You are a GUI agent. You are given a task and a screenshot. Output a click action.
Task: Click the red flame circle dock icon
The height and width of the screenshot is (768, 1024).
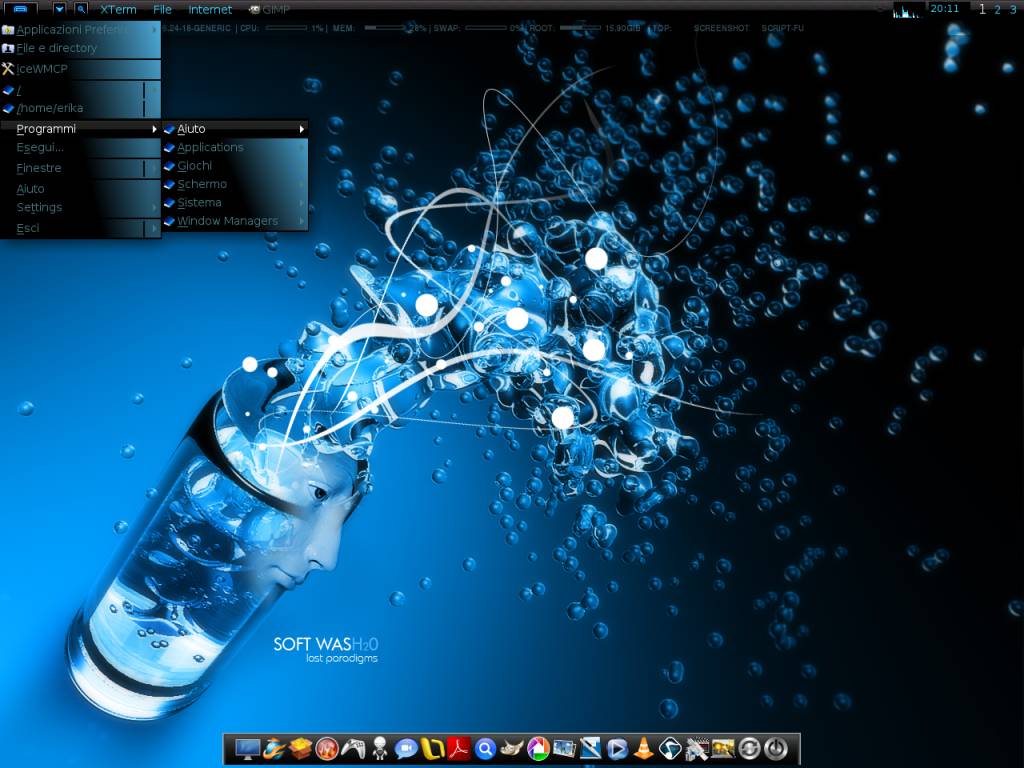point(327,748)
